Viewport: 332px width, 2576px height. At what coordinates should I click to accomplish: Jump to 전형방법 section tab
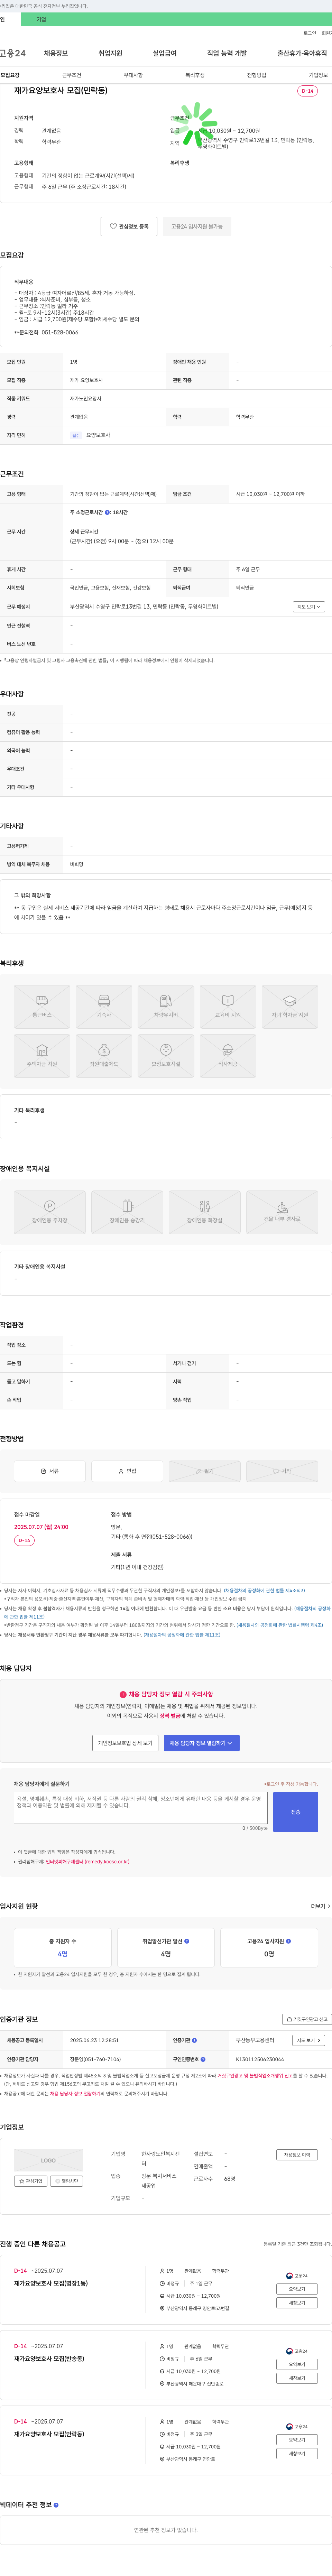tap(257, 75)
